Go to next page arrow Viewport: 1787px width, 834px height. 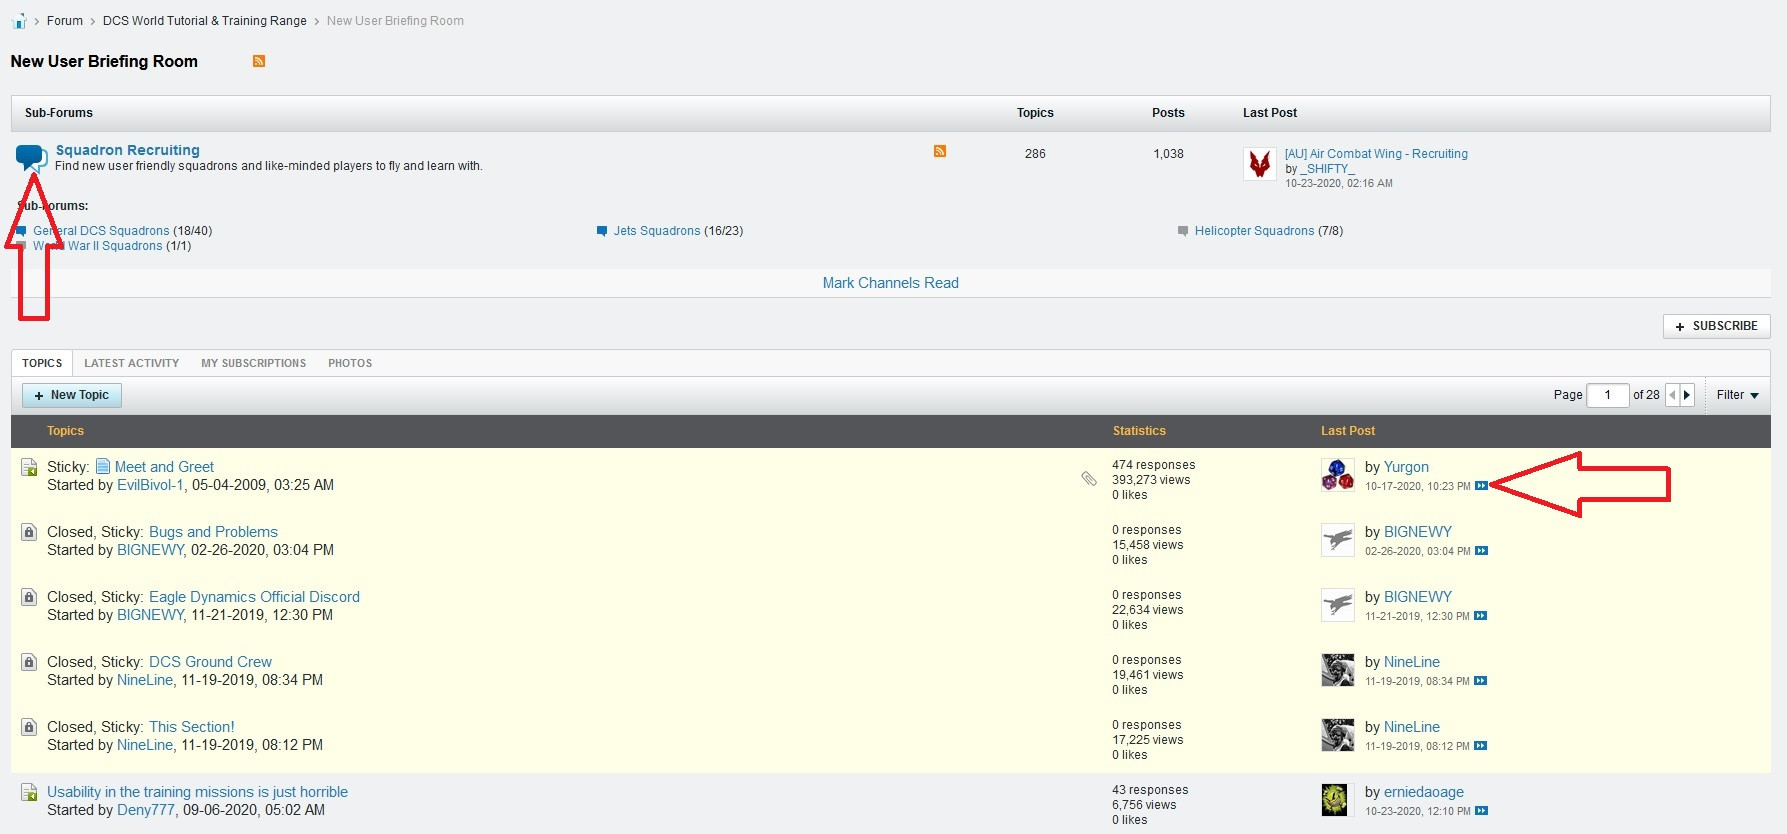click(1687, 395)
